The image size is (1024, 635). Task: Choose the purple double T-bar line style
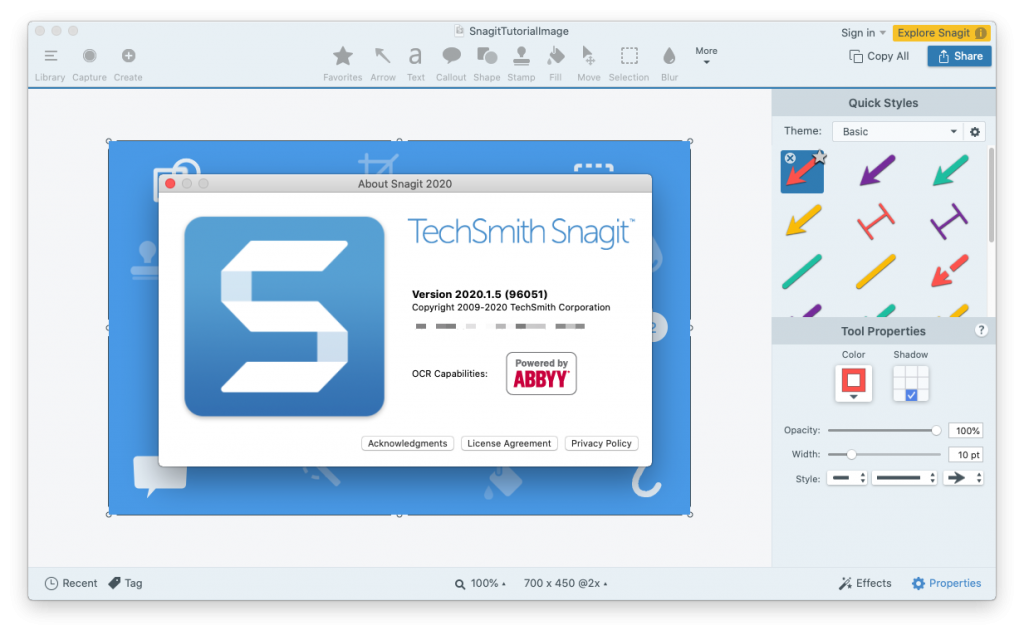pyautogui.click(x=949, y=221)
